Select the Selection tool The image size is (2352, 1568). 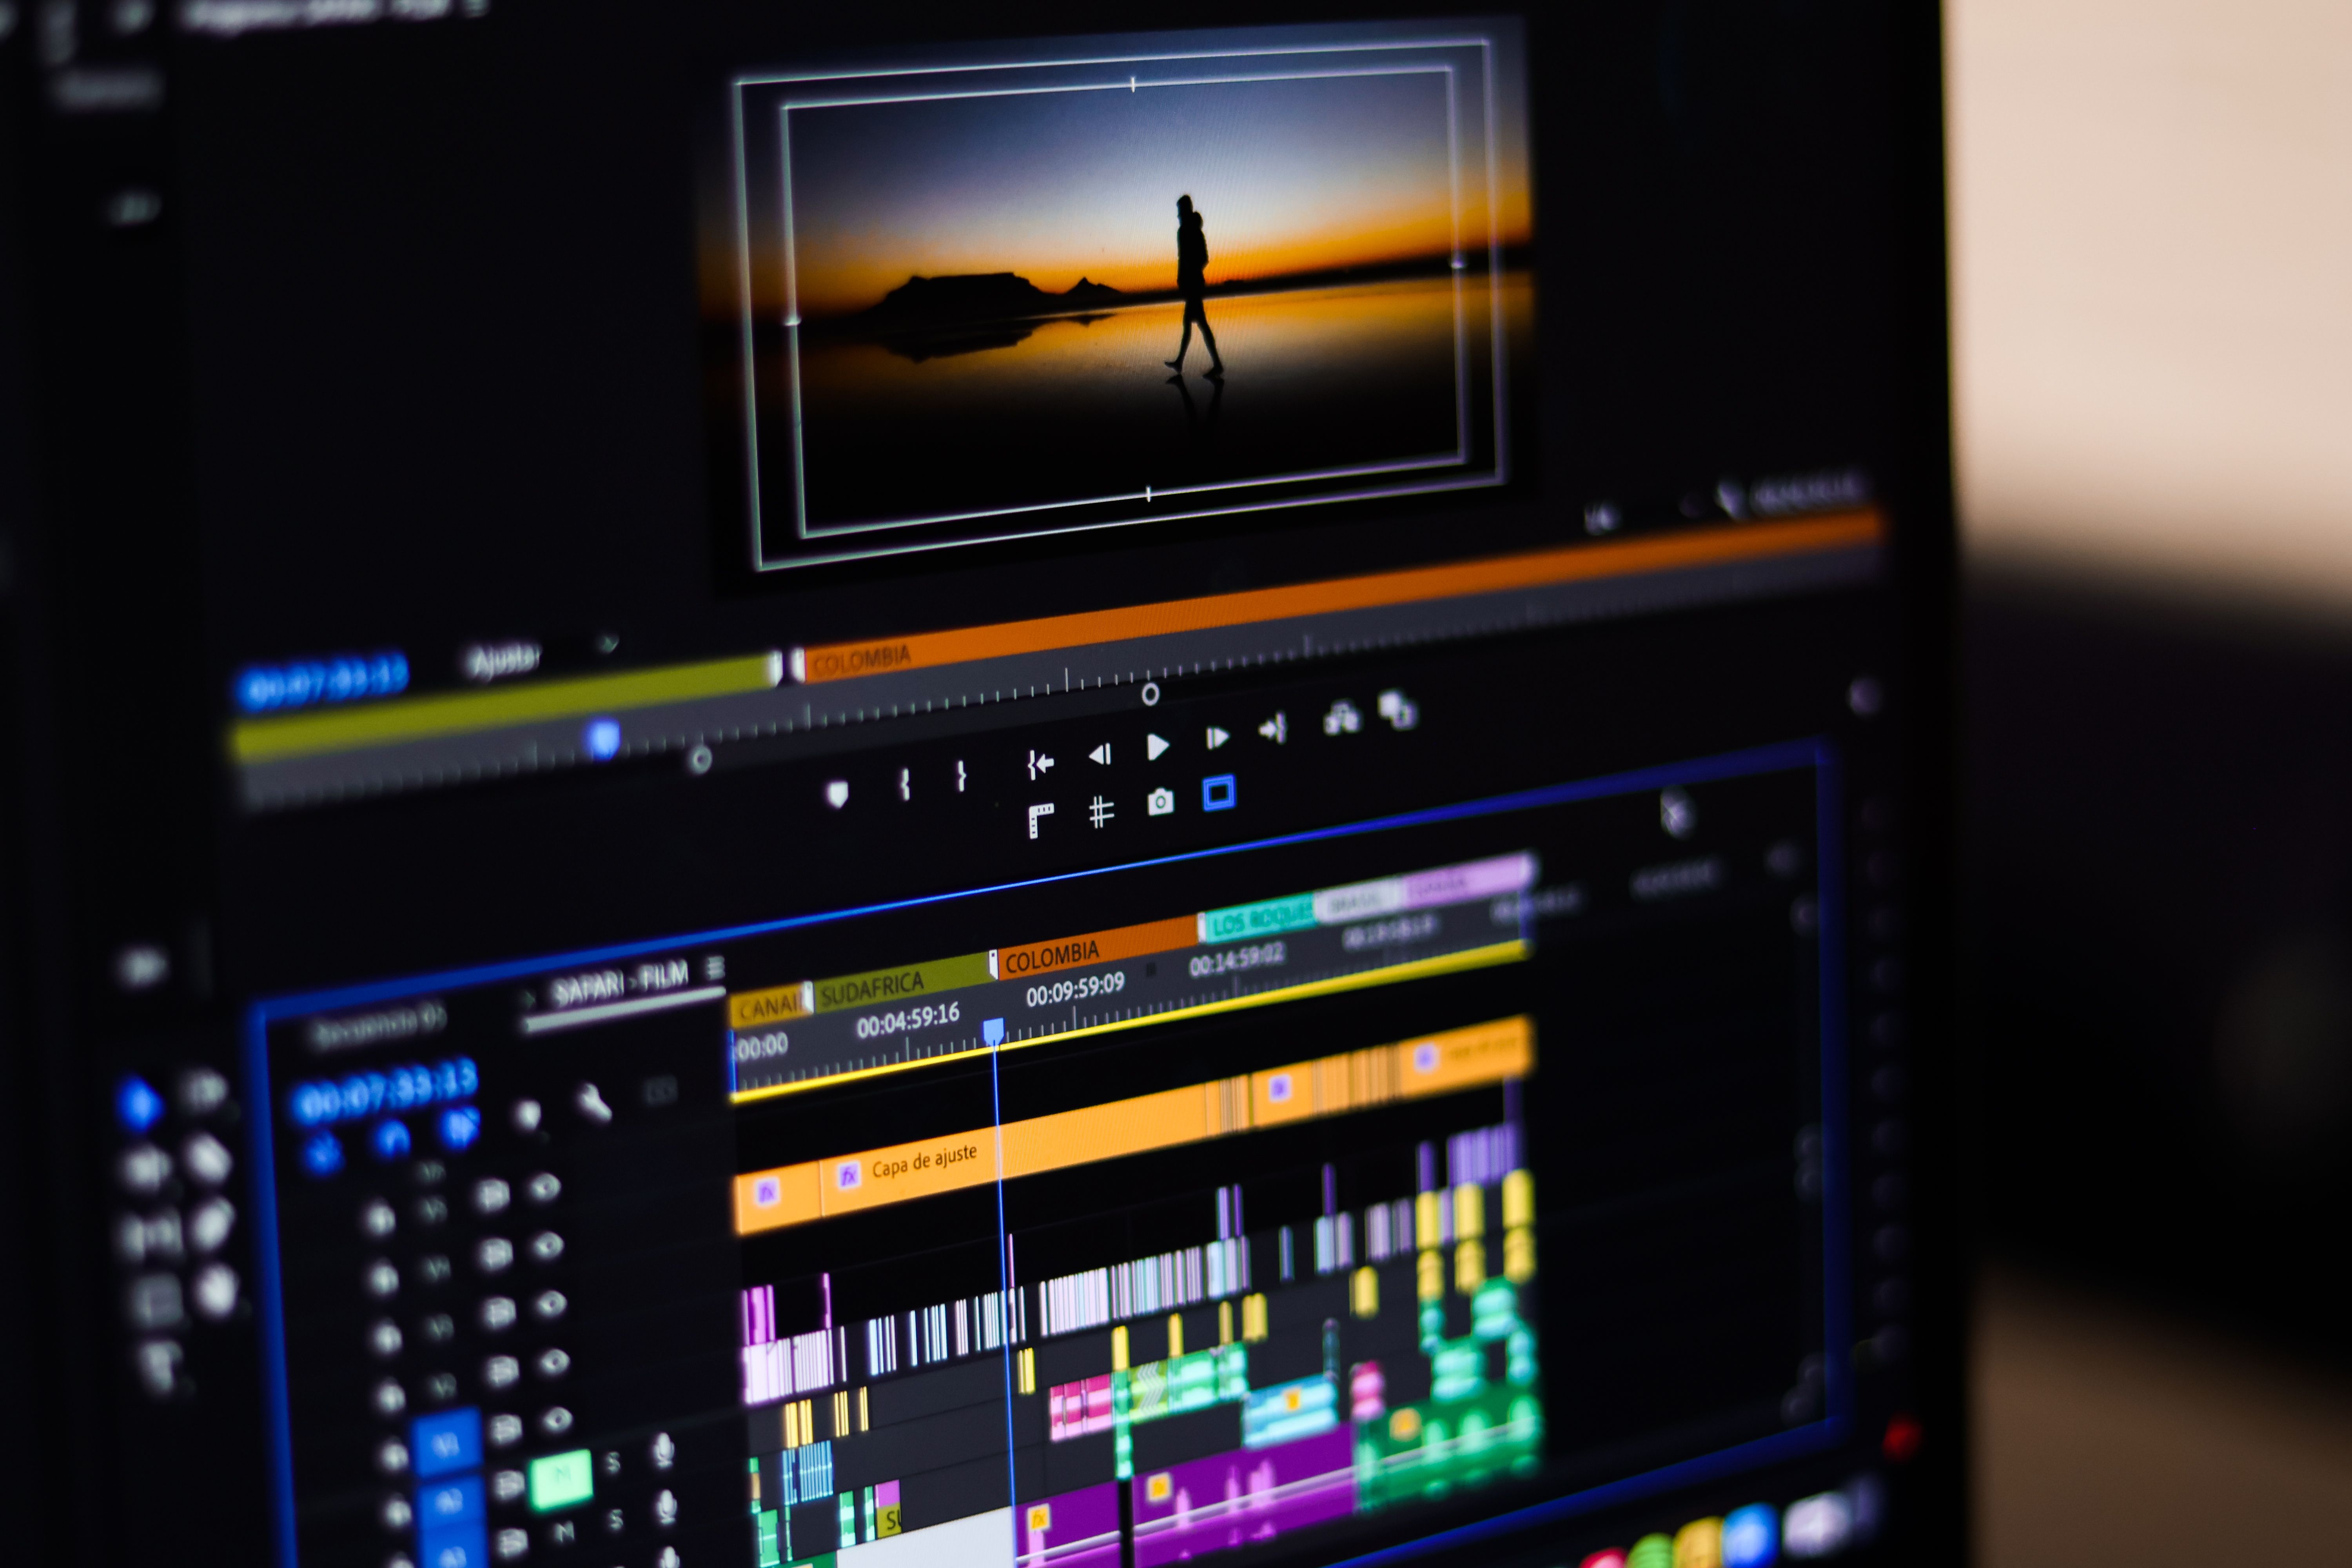[139, 1104]
